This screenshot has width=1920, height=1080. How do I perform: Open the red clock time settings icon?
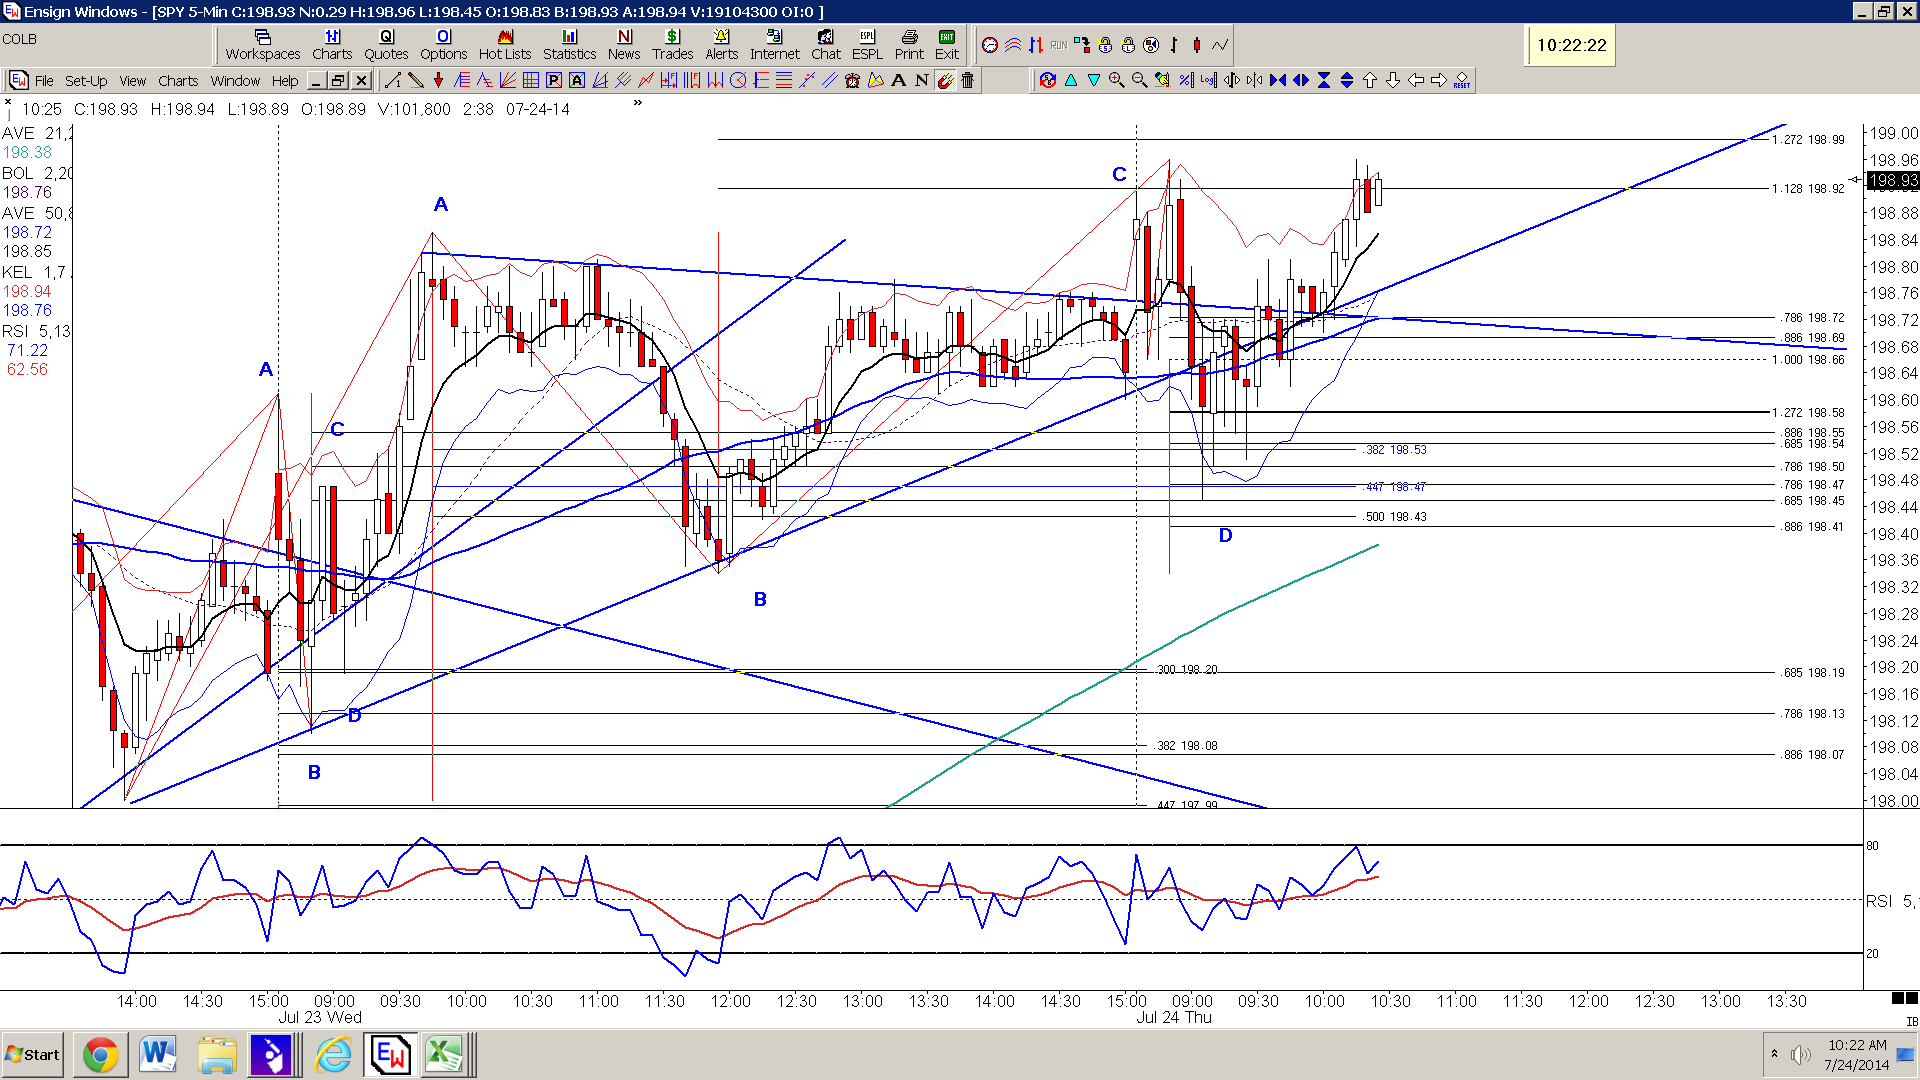click(x=990, y=45)
